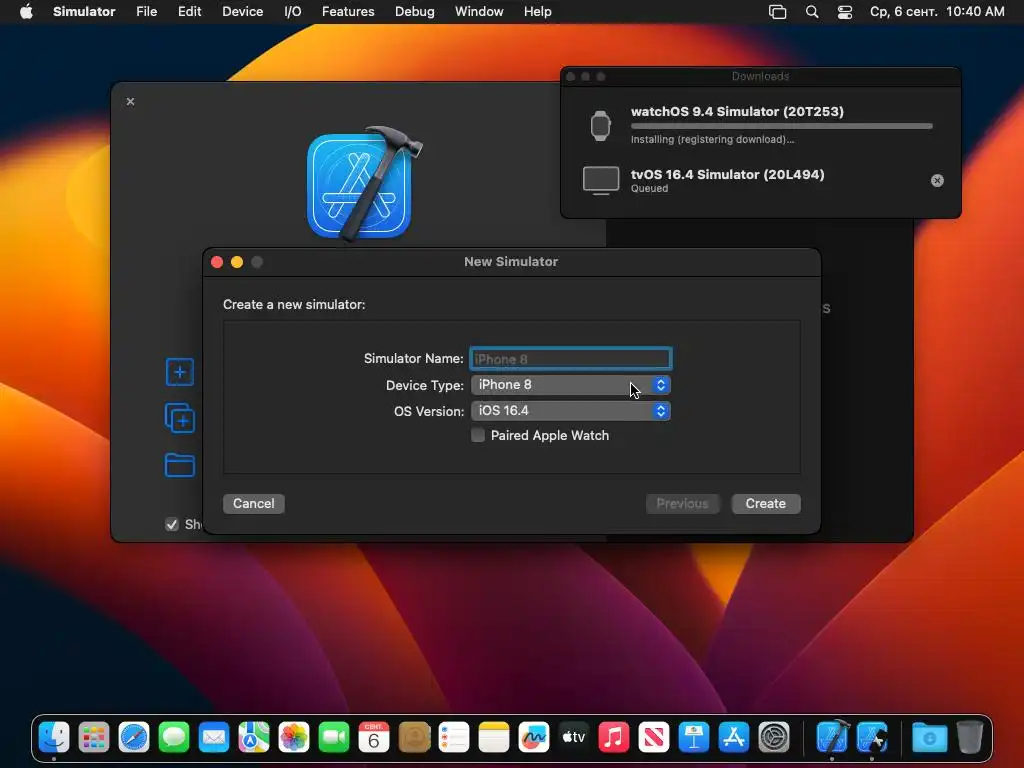
Task: Open the Edit menu
Action: pyautogui.click(x=189, y=12)
